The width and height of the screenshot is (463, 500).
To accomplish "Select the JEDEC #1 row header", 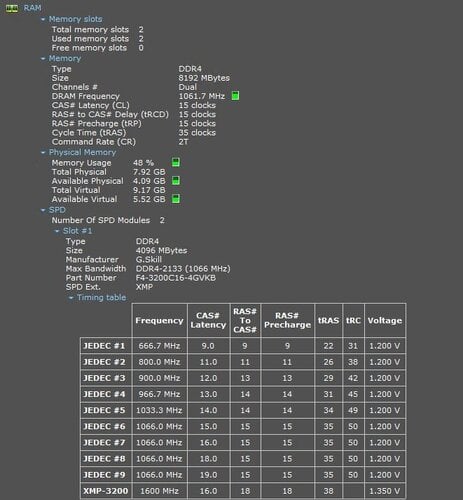I will (x=106, y=346).
